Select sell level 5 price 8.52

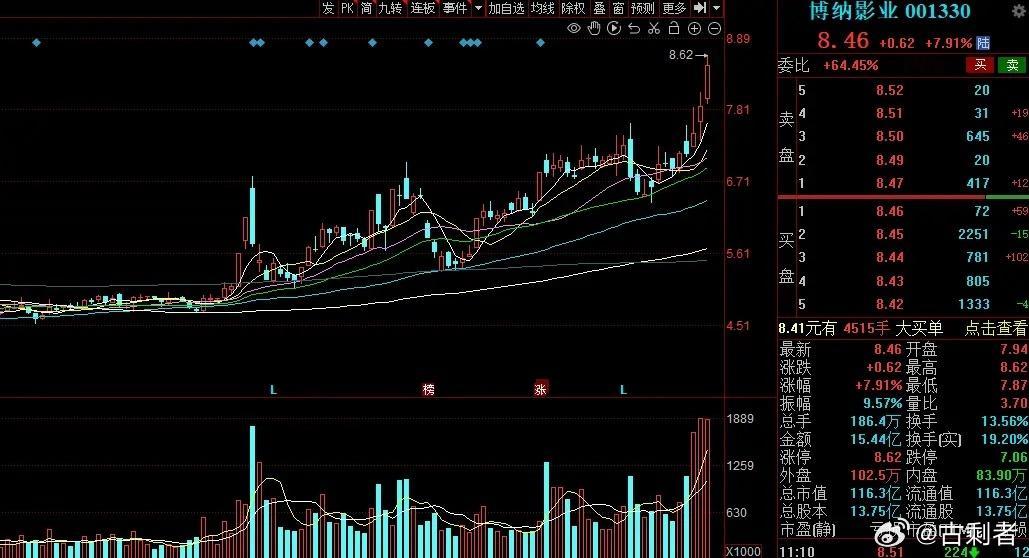click(890, 90)
